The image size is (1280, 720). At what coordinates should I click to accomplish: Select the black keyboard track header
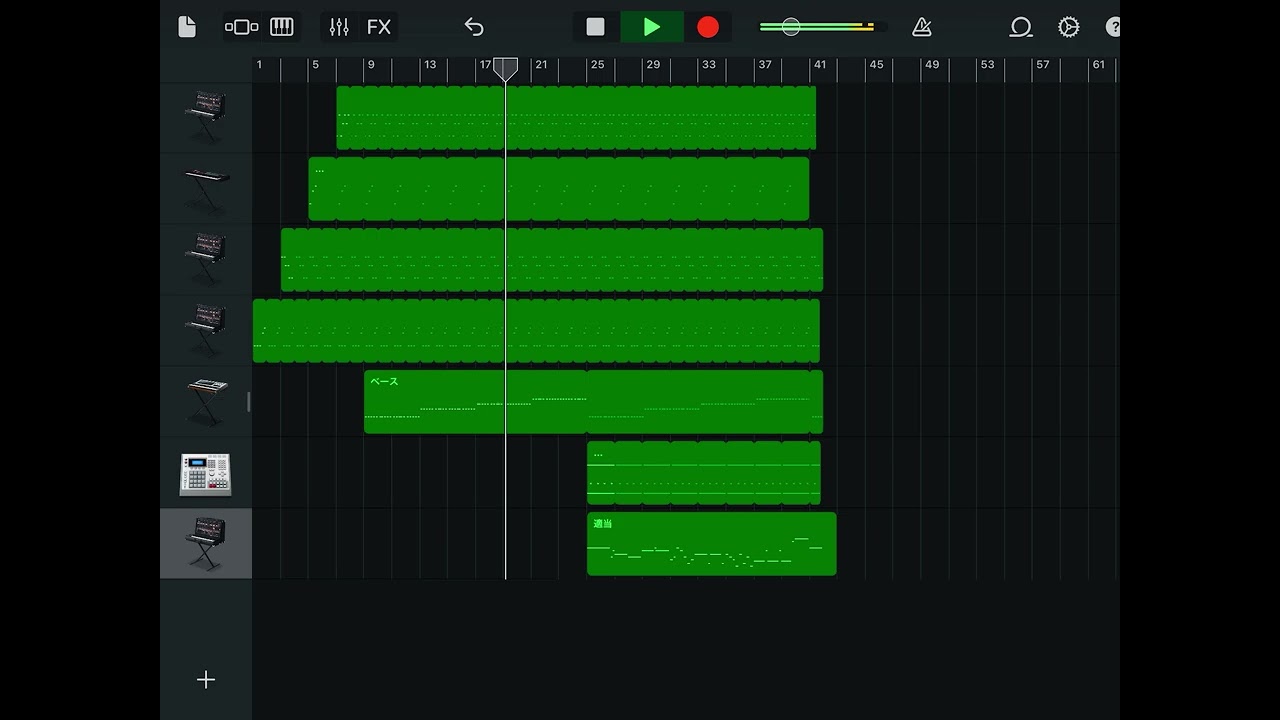tap(206, 188)
